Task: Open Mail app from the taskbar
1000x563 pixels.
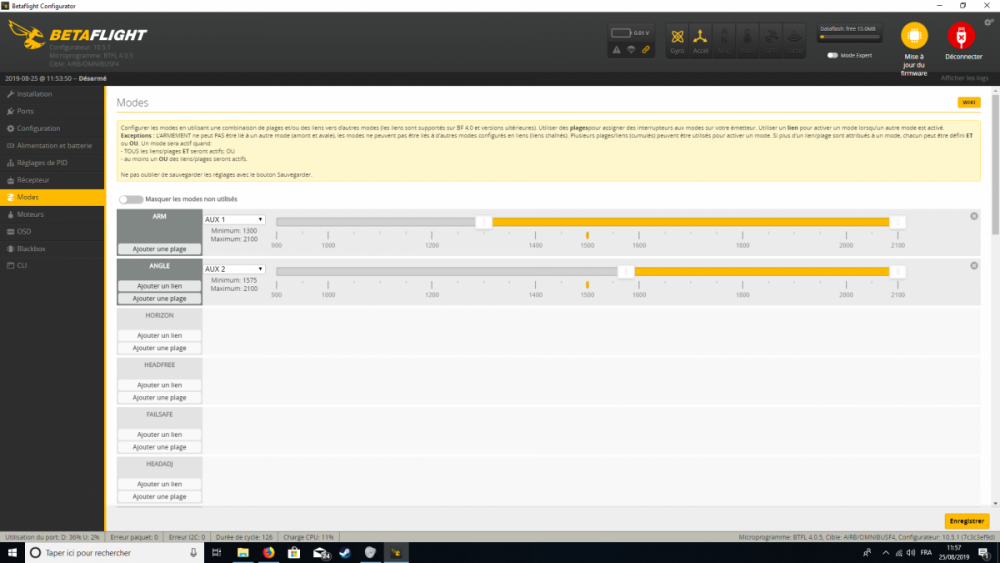Action: pos(321,553)
